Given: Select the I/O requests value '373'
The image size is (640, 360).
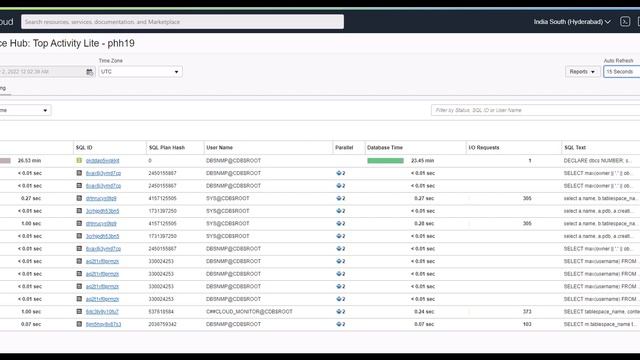Looking at the screenshot, I should [x=527, y=312].
